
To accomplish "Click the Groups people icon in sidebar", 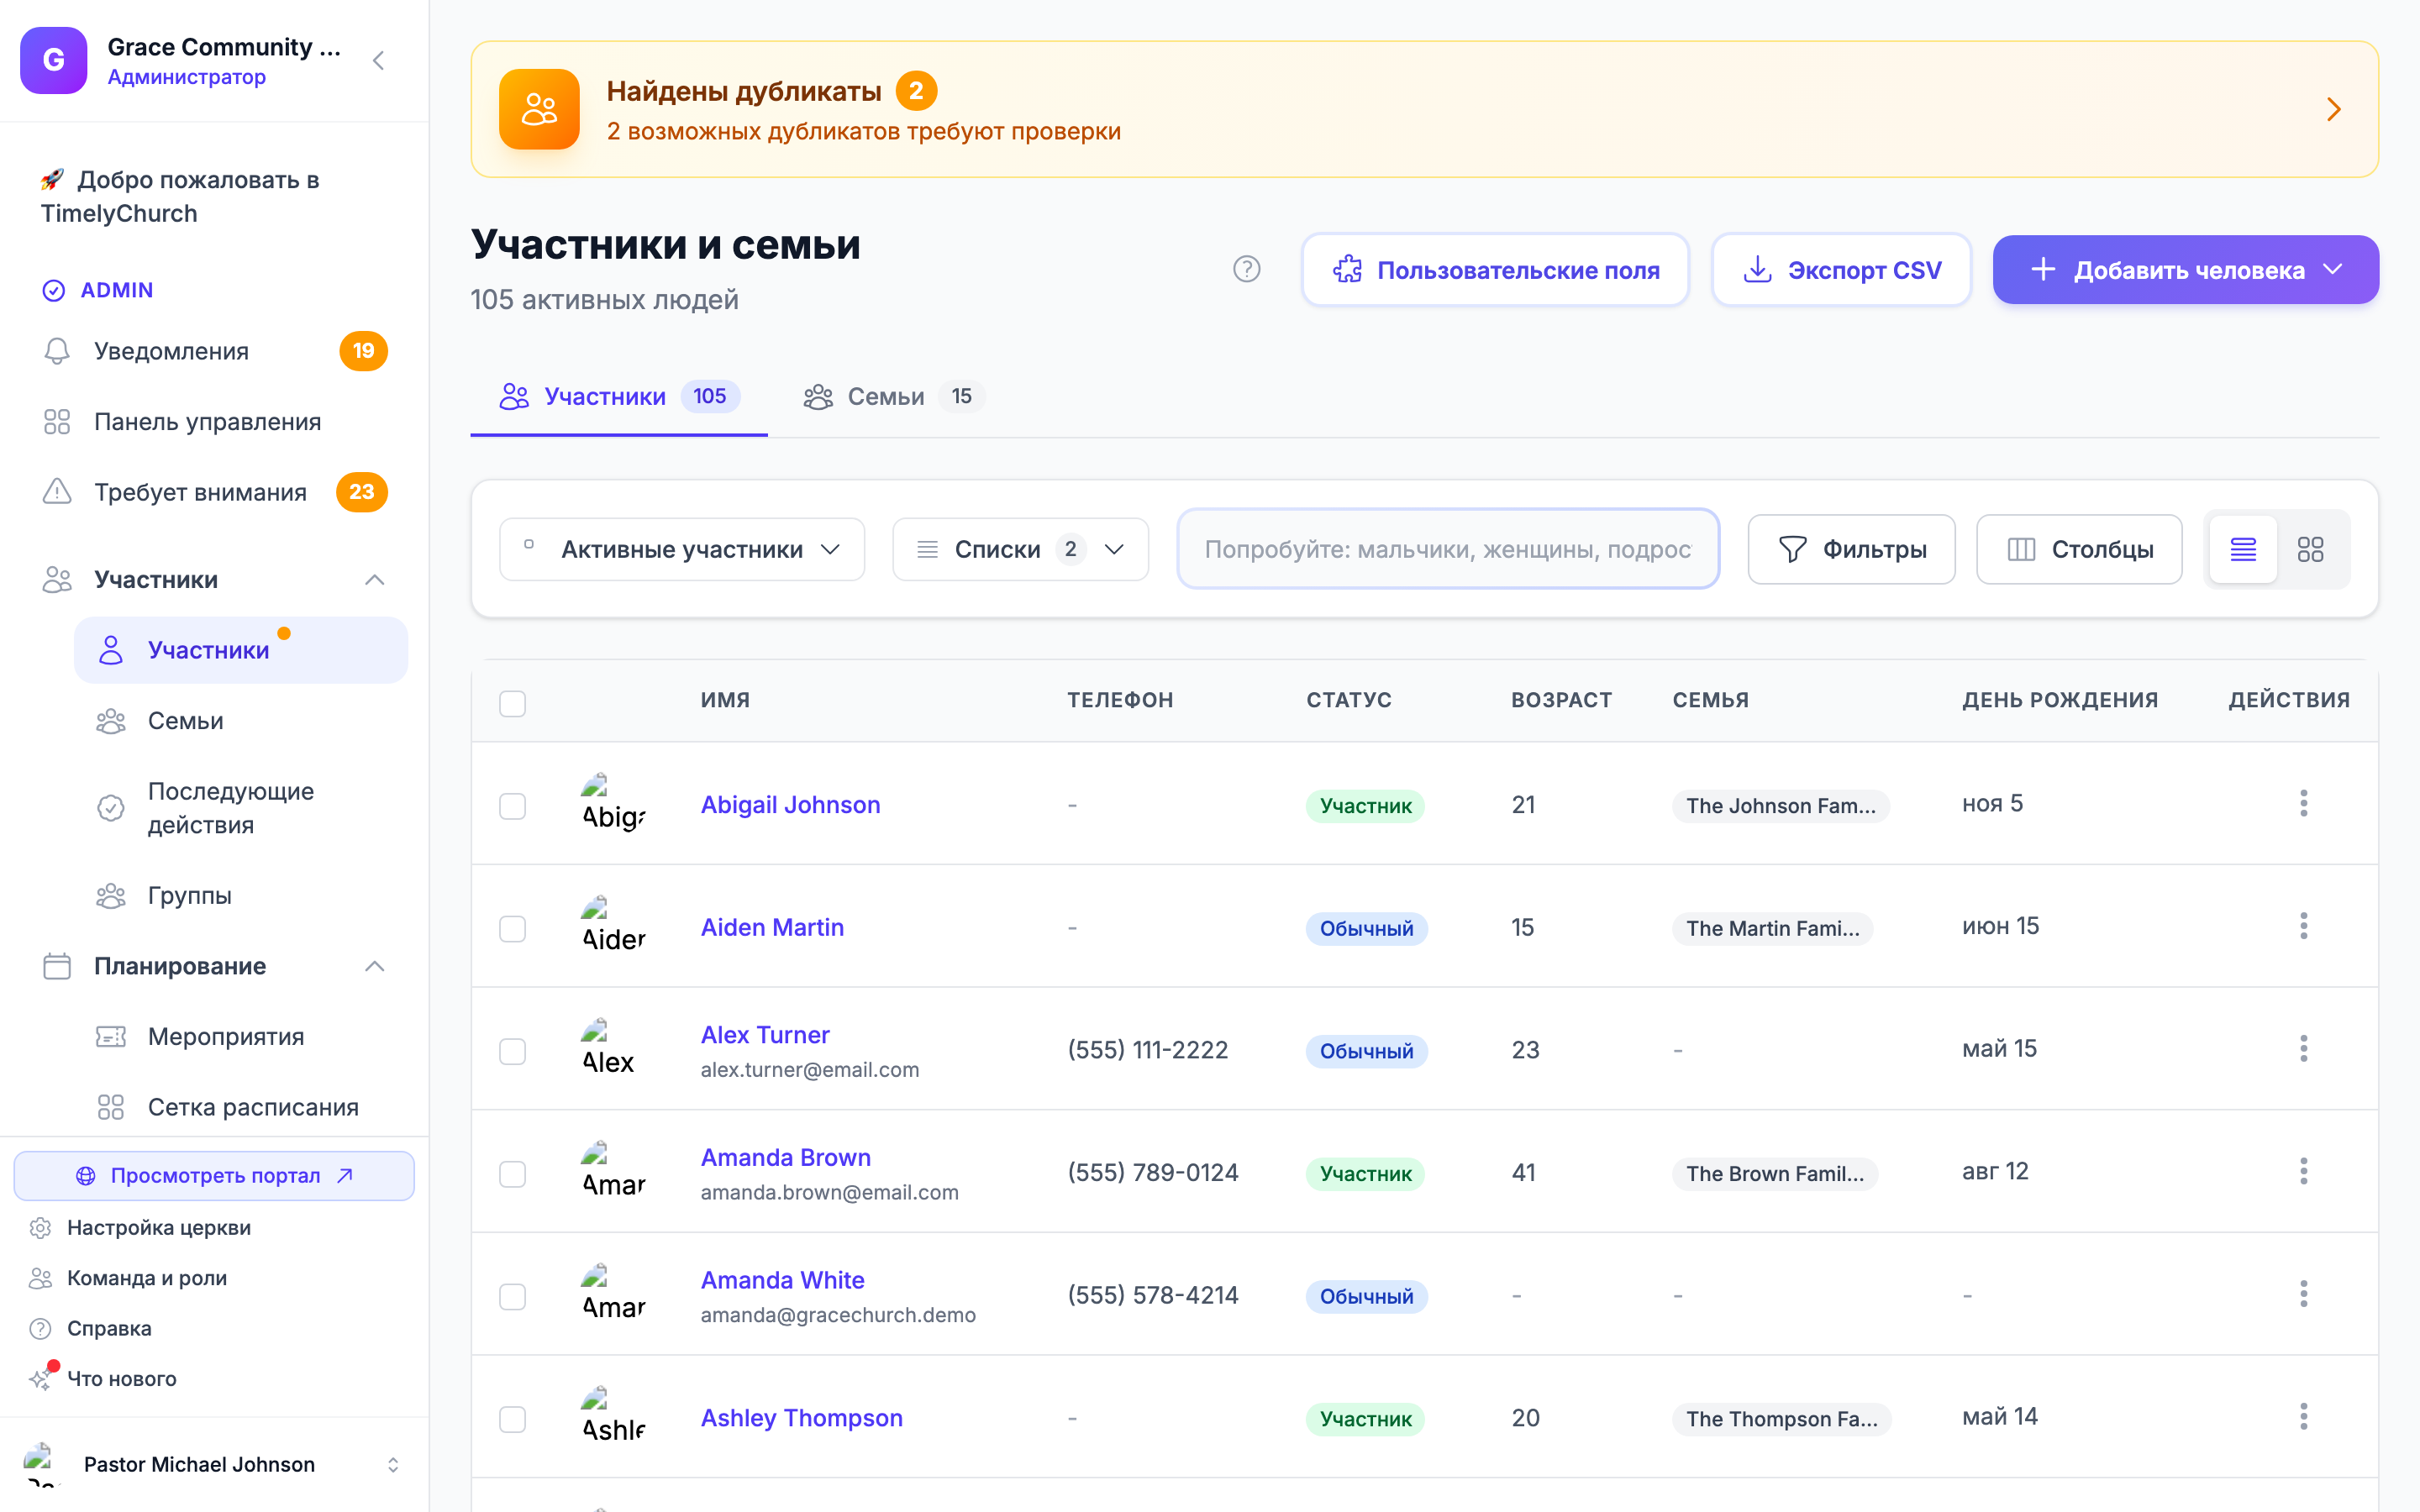I will pos(111,895).
